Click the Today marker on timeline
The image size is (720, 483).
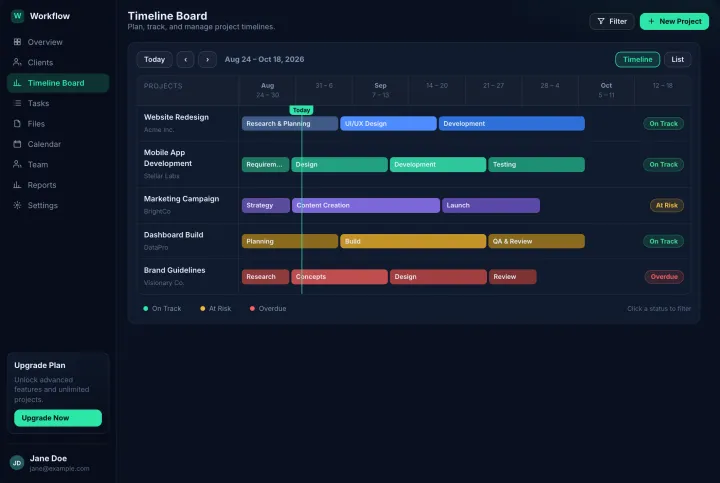(301, 110)
